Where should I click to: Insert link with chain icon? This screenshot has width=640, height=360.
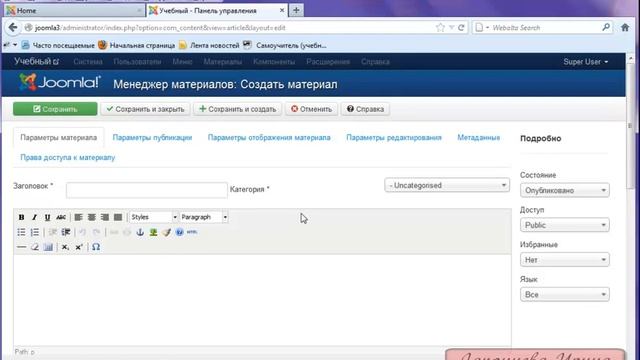pos(114,232)
